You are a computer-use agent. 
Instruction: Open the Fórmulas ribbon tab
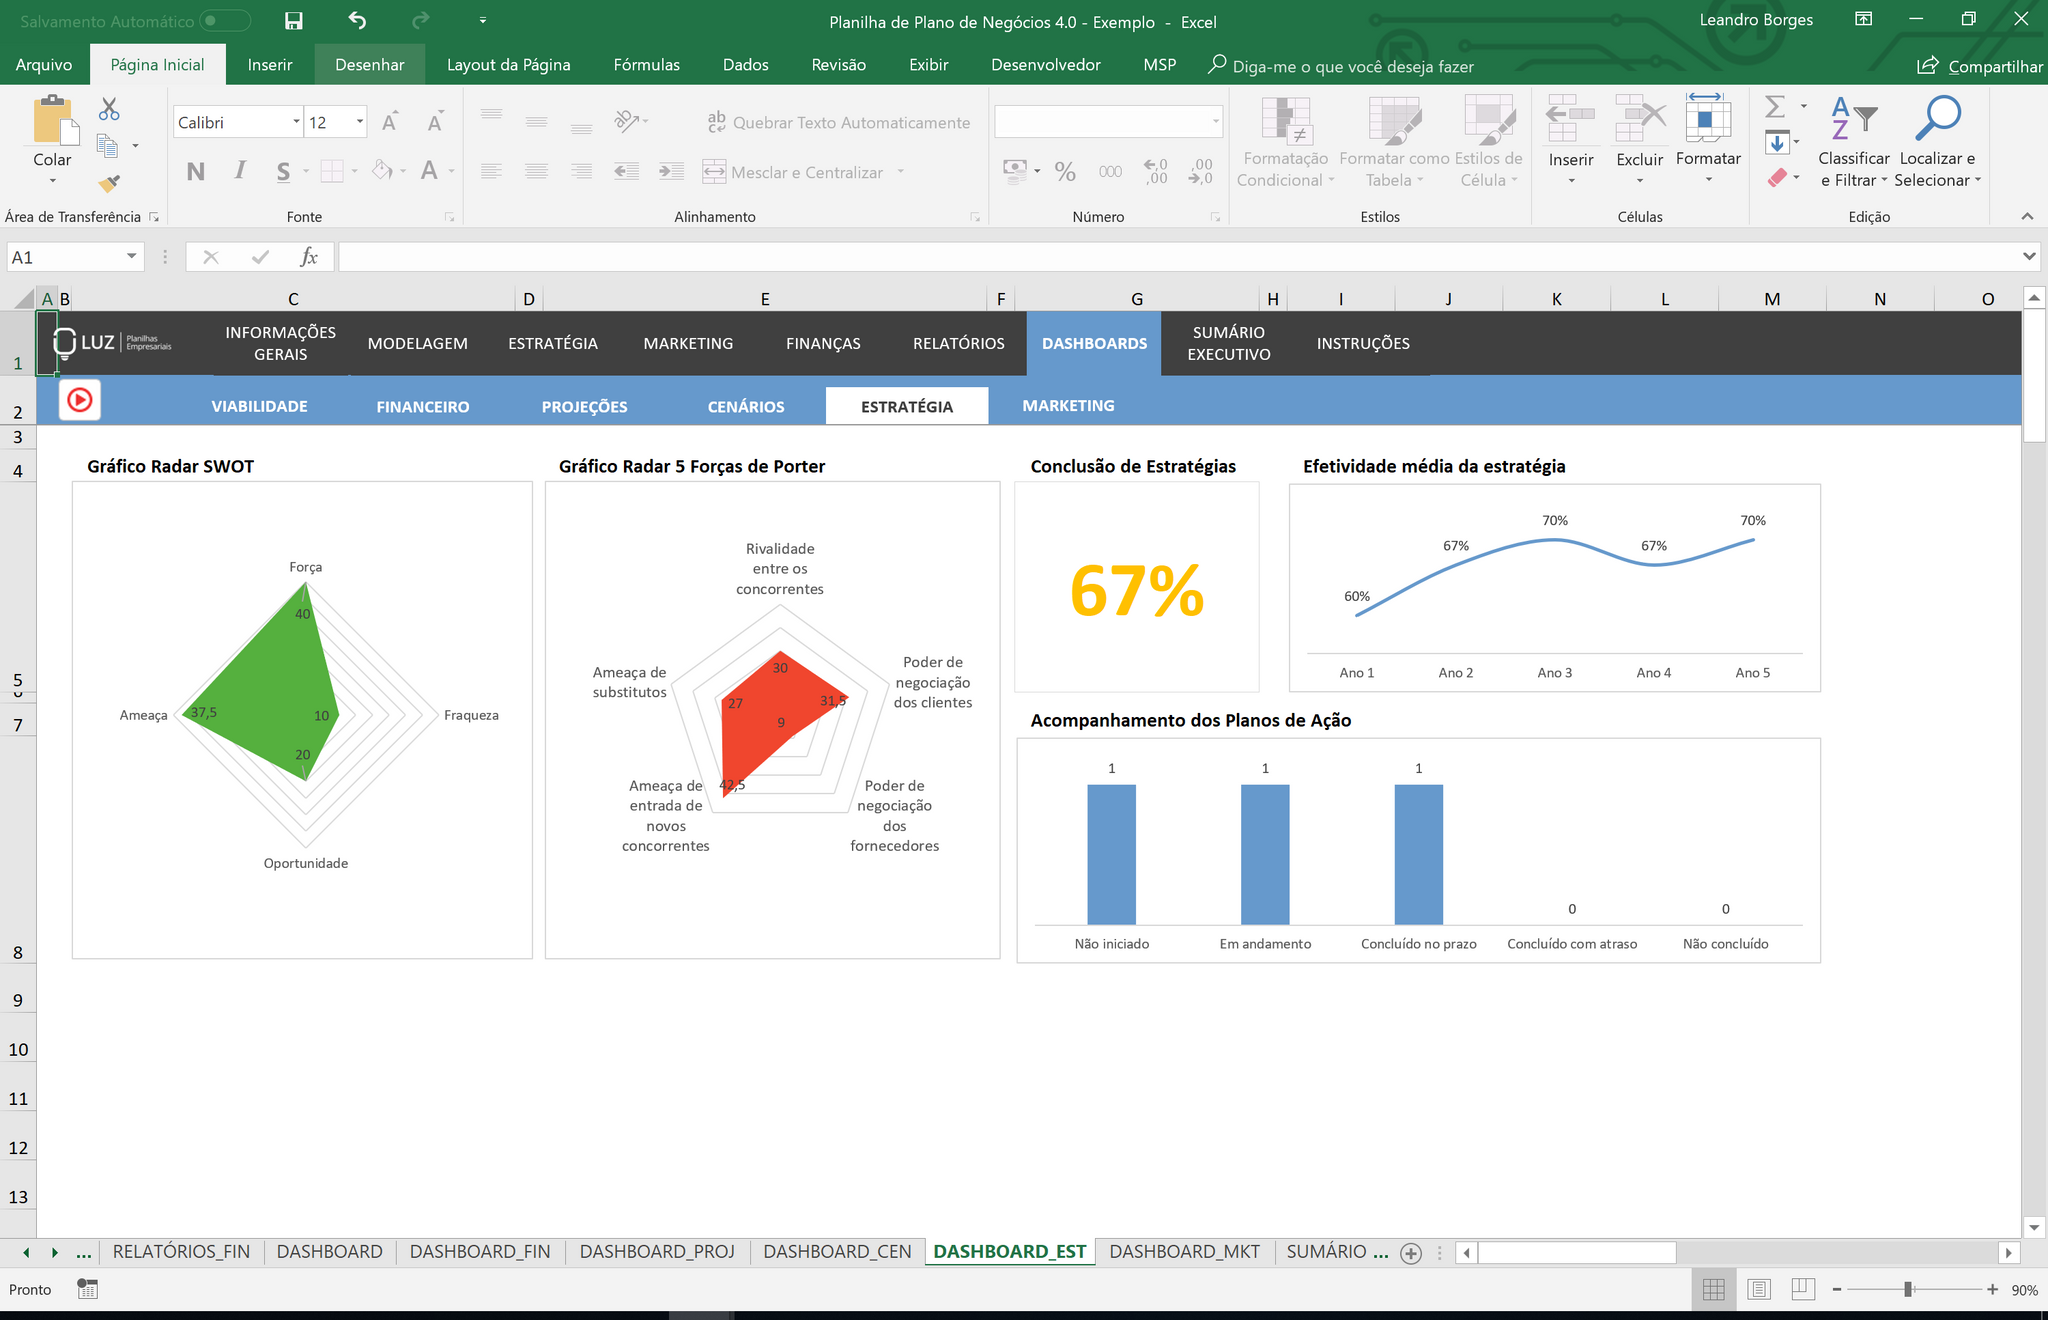(646, 65)
